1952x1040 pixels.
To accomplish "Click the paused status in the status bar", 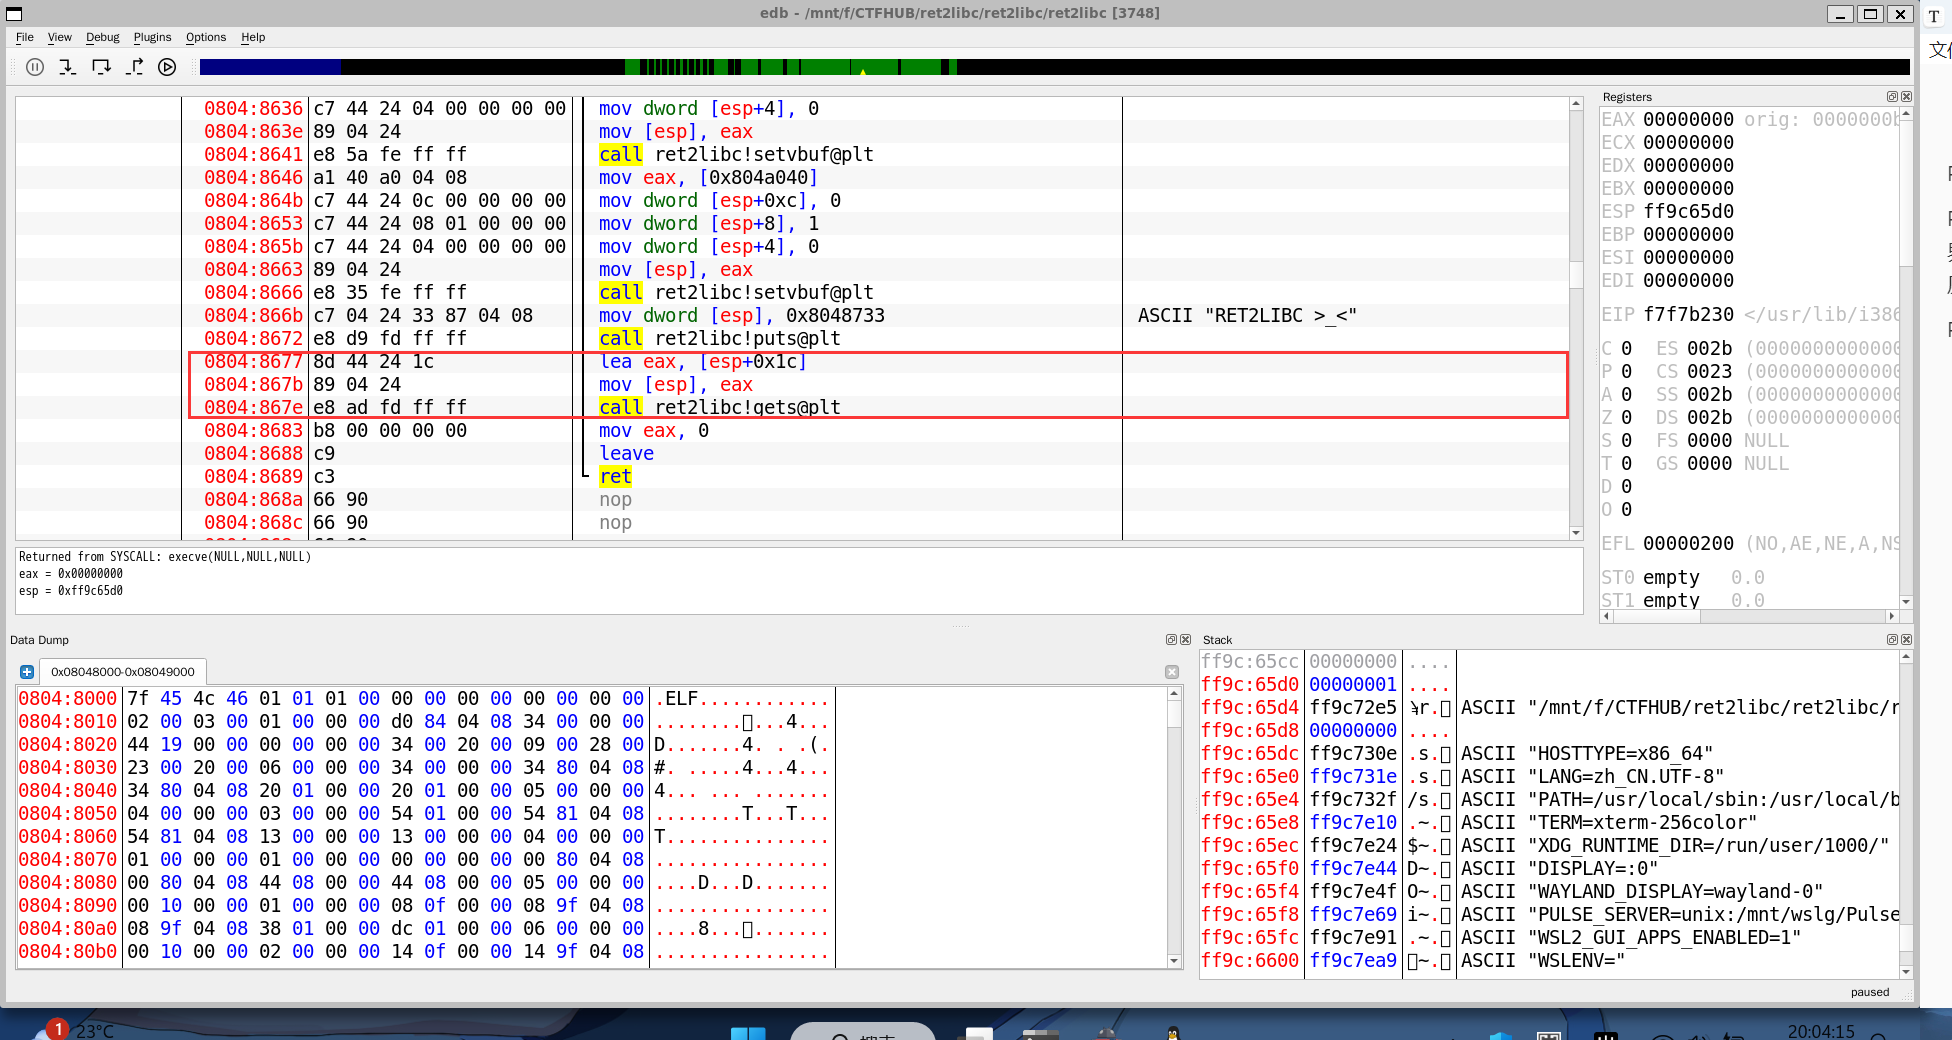I will [x=1869, y=992].
